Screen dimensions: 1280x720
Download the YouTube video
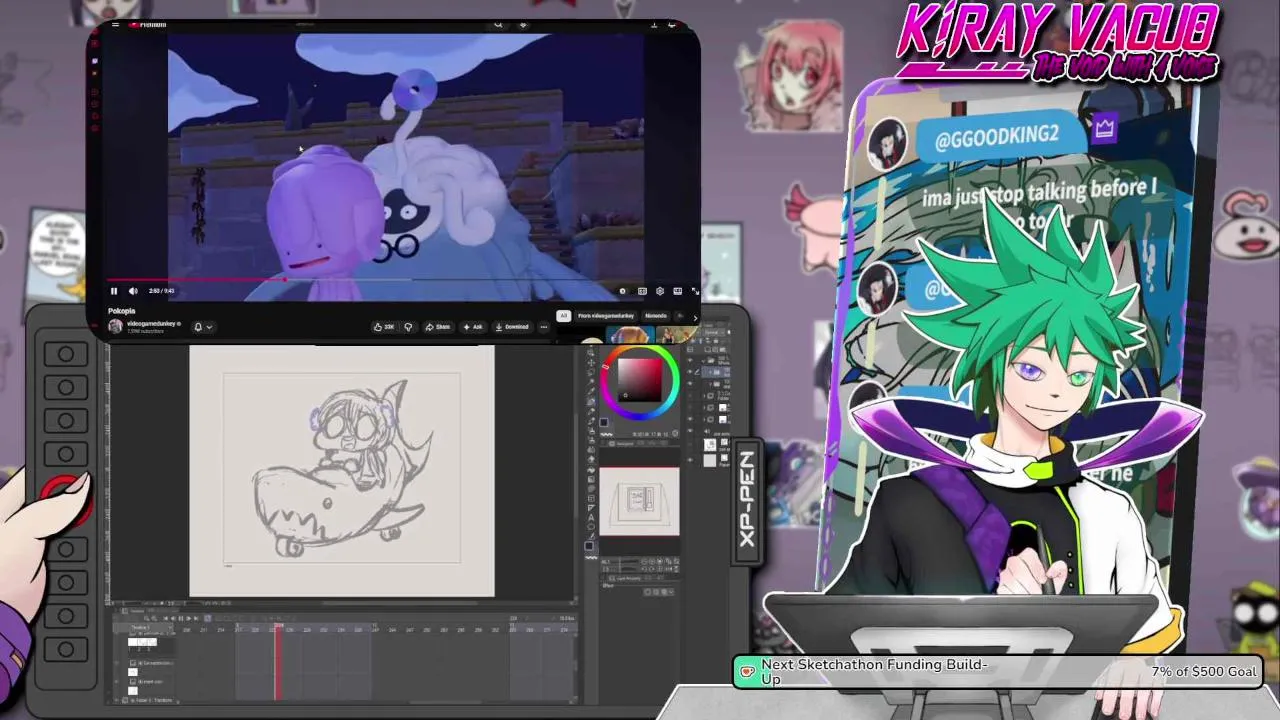[x=512, y=327]
